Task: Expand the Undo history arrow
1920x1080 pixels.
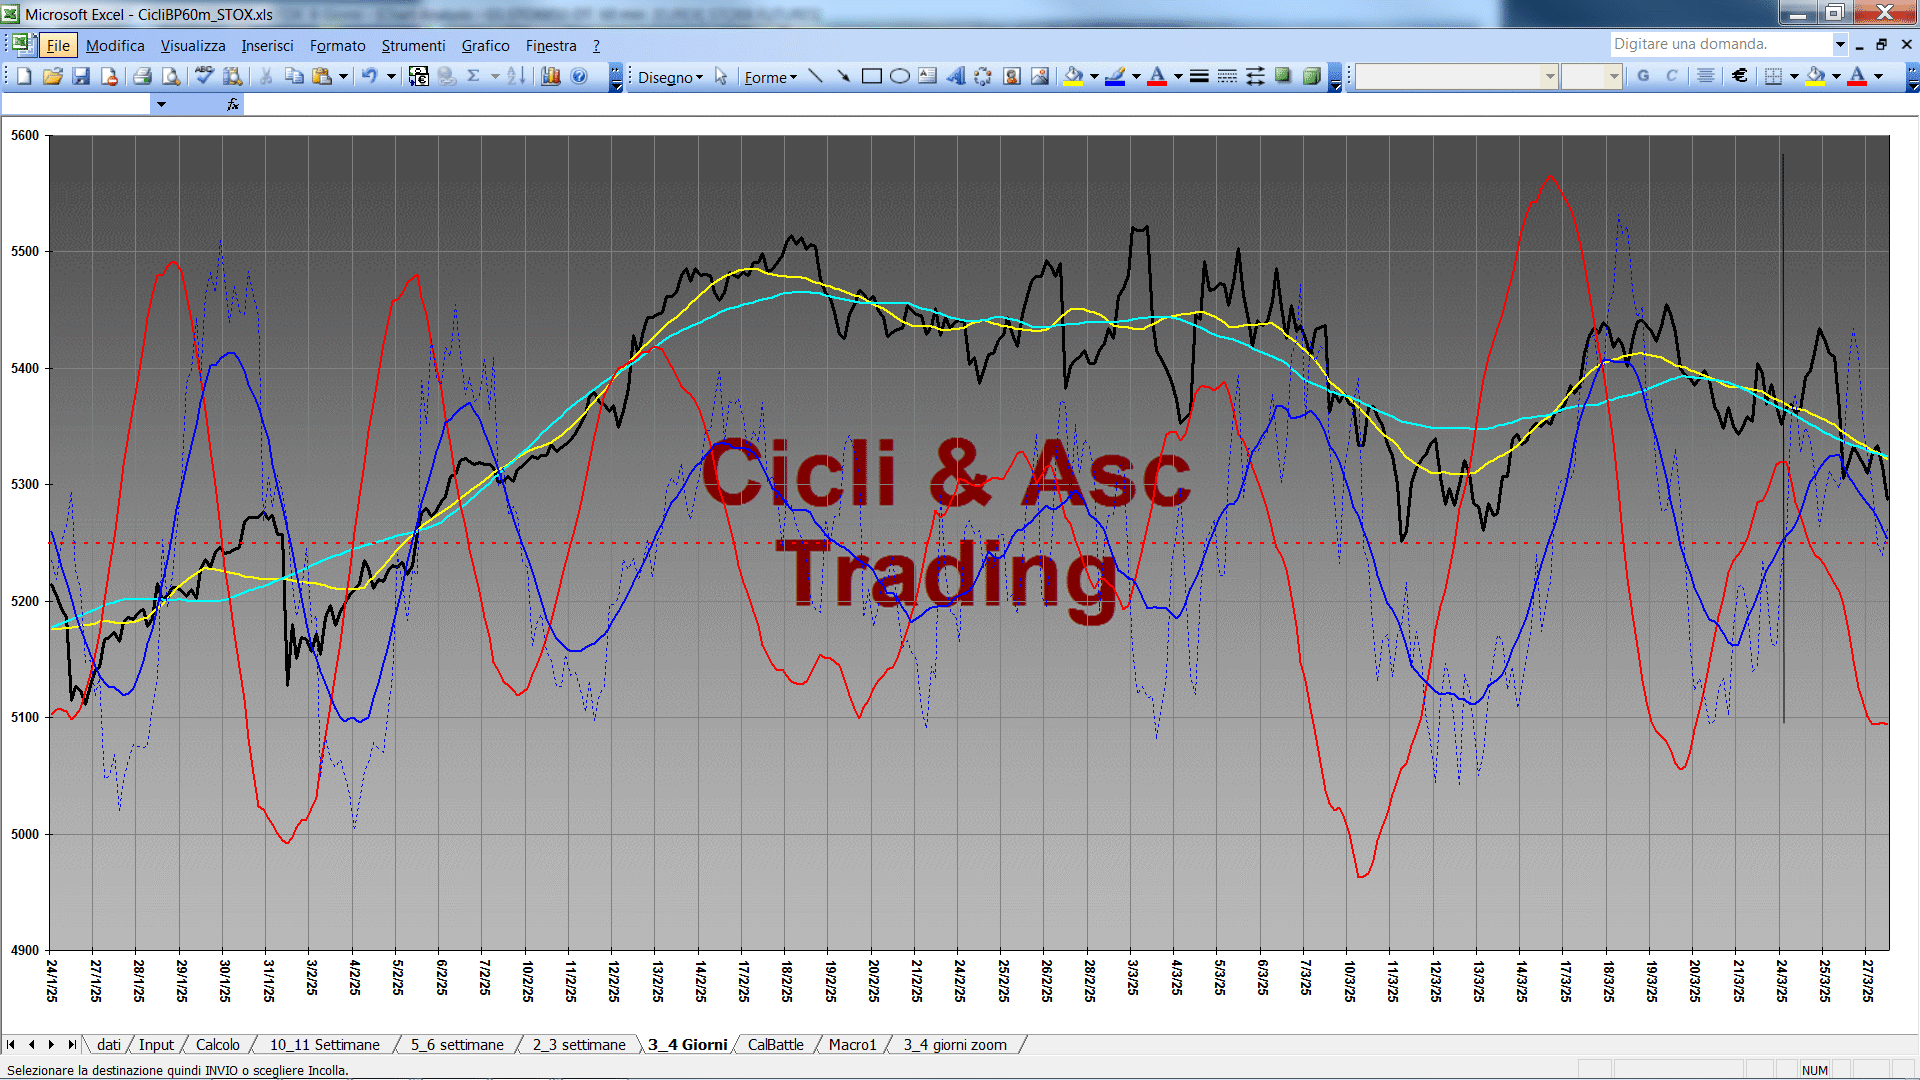Action: click(391, 76)
